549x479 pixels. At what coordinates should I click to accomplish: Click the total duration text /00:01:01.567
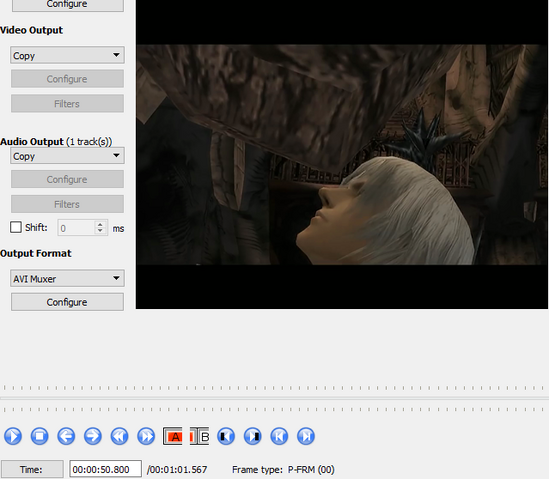[x=177, y=470]
